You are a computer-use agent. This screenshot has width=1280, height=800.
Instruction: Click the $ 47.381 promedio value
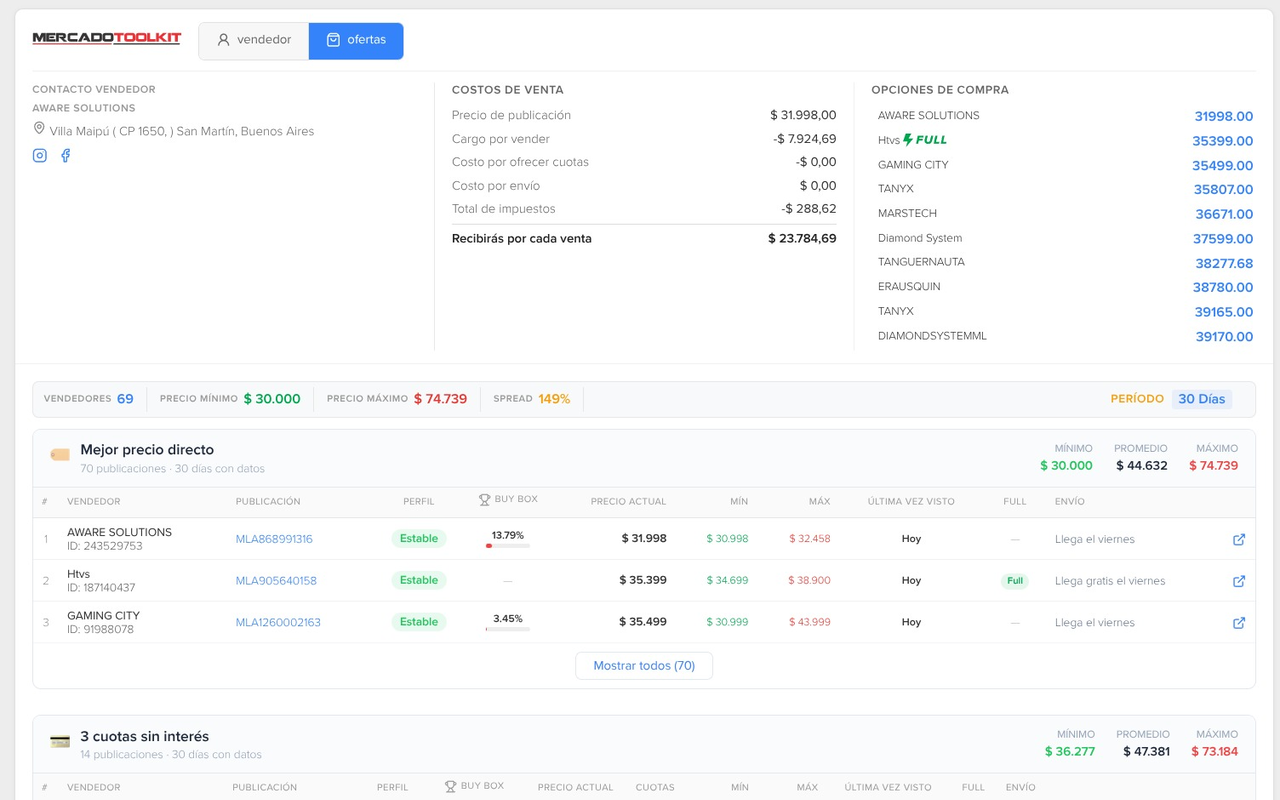[1146, 752]
